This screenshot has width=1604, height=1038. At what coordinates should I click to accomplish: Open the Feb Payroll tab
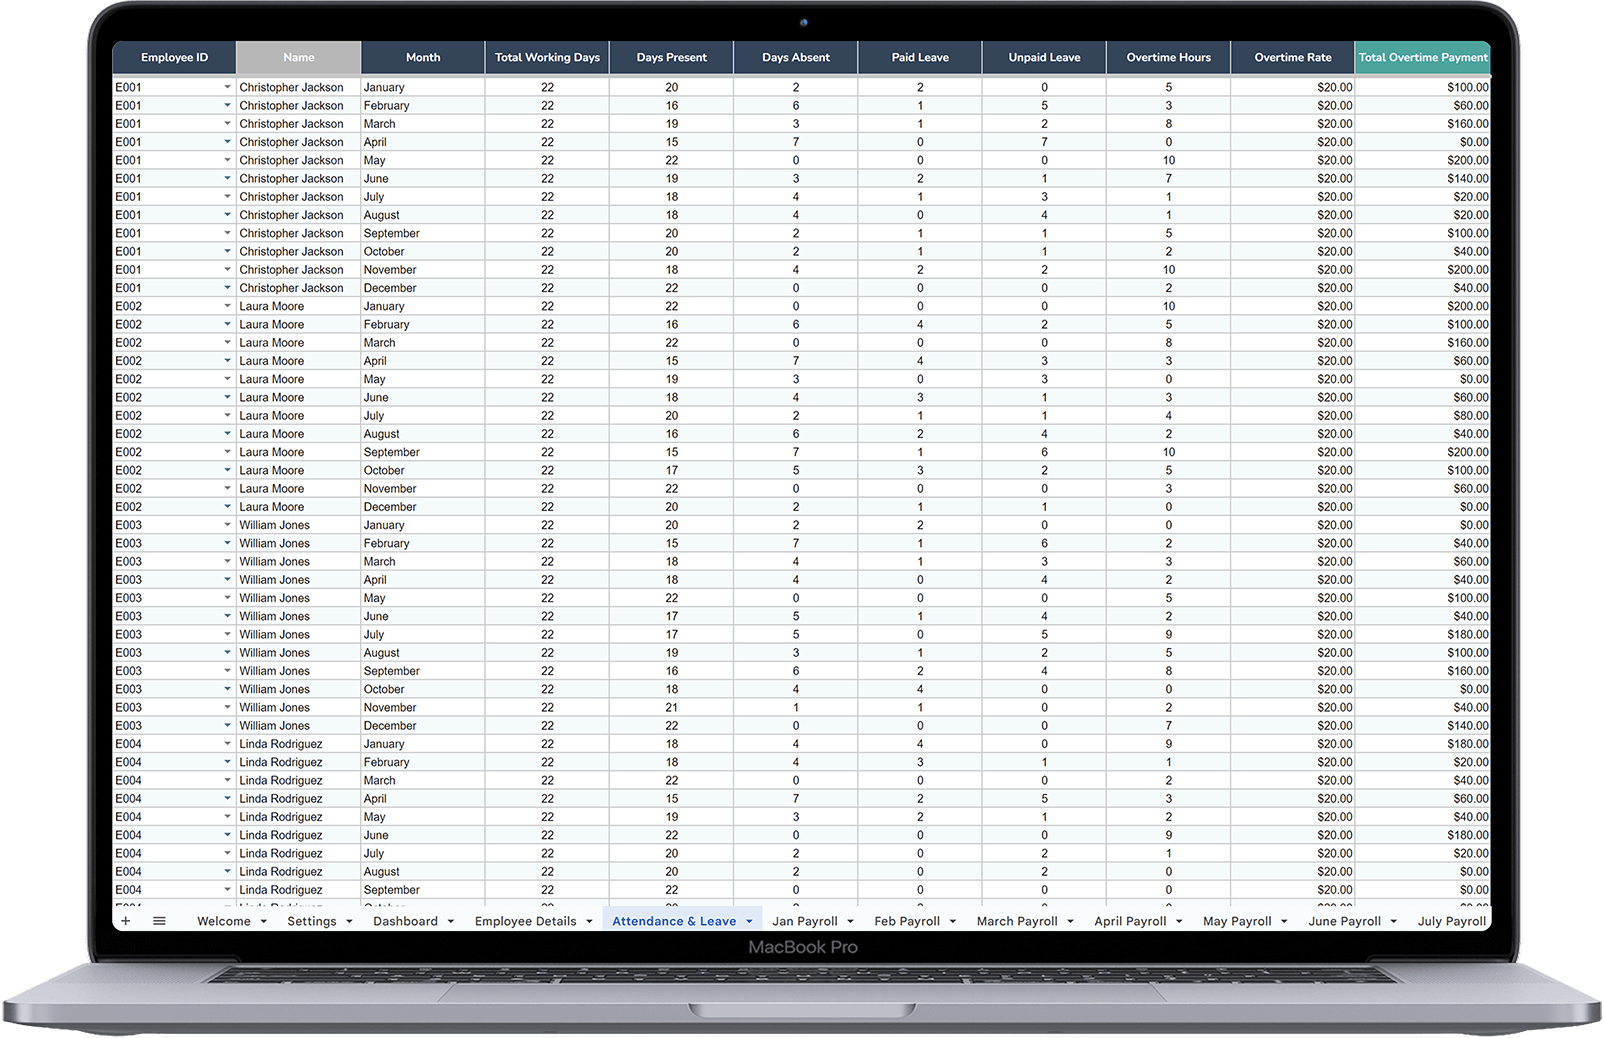tap(907, 921)
